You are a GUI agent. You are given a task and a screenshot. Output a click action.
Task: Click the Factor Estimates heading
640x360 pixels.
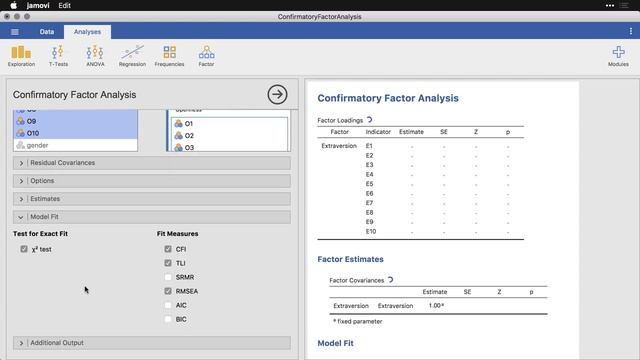pos(350,259)
